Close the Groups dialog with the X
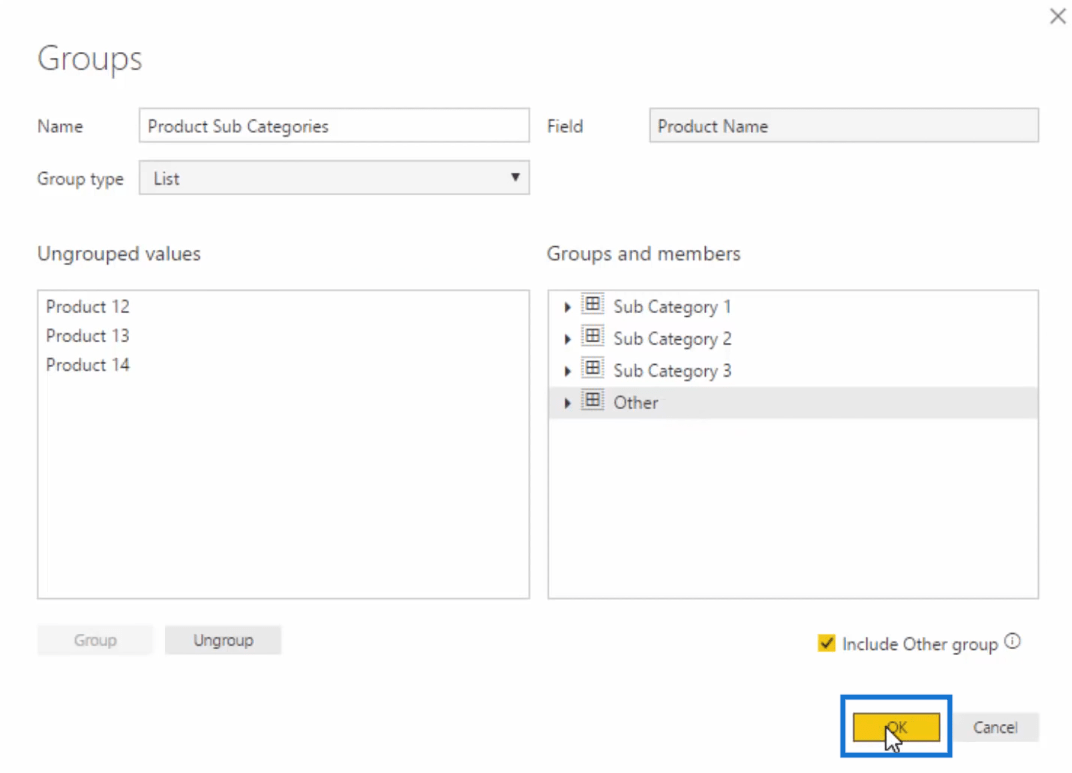 (1058, 16)
